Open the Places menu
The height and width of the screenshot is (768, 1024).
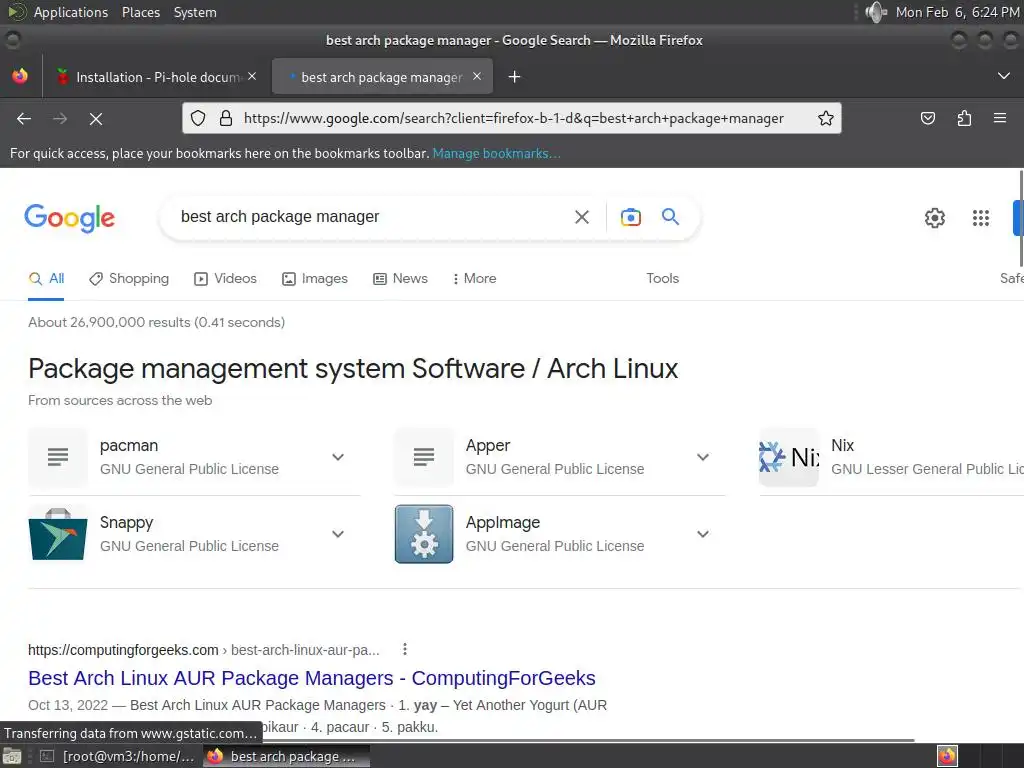tap(140, 12)
